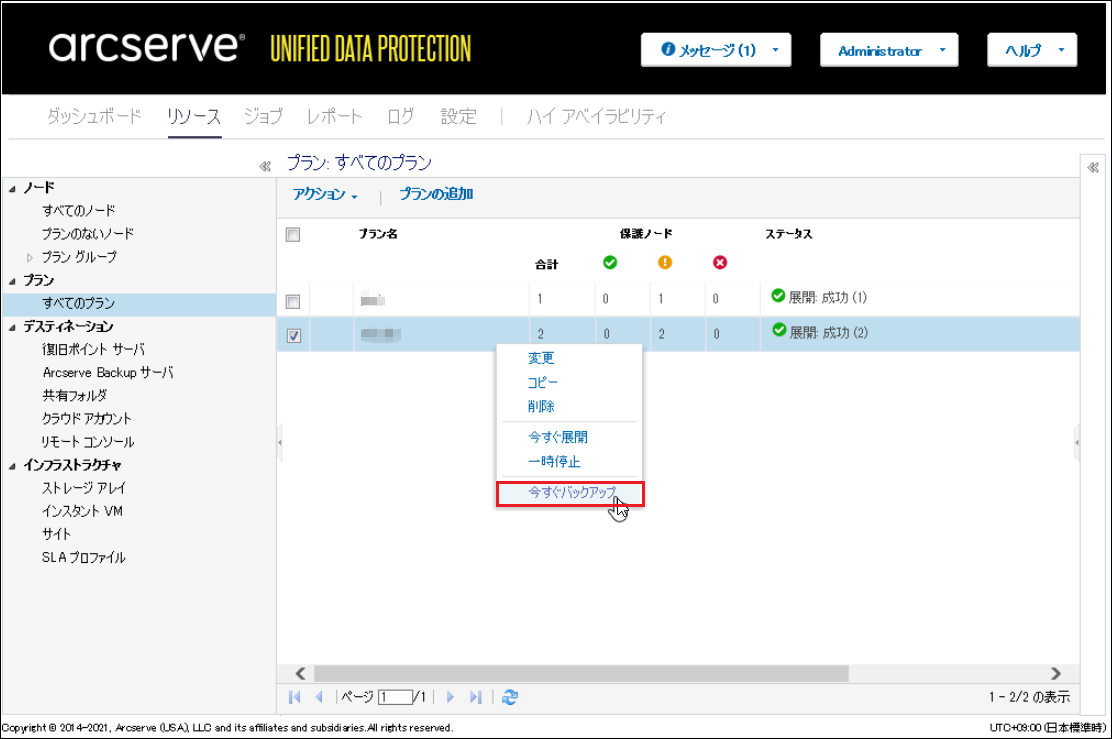
Task: Toggle the select-all plans checkbox in header
Action: pyautogui.click(x=293, y=235)
